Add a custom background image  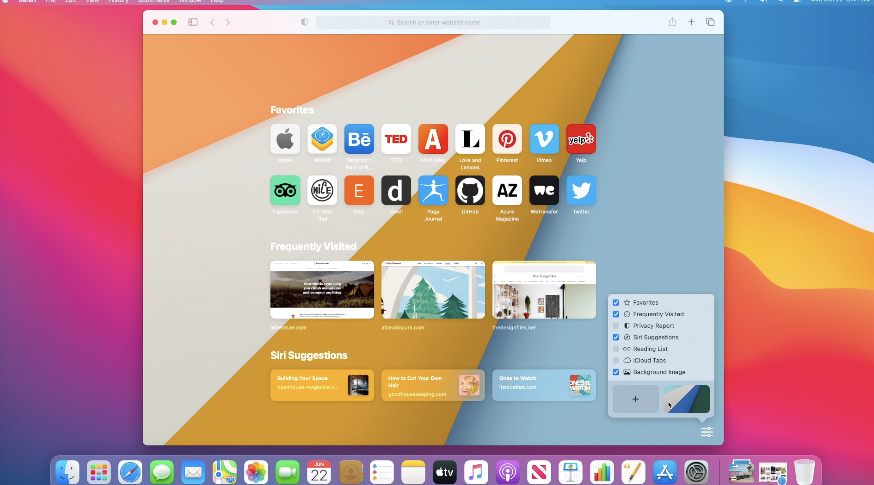click(635, 399)
